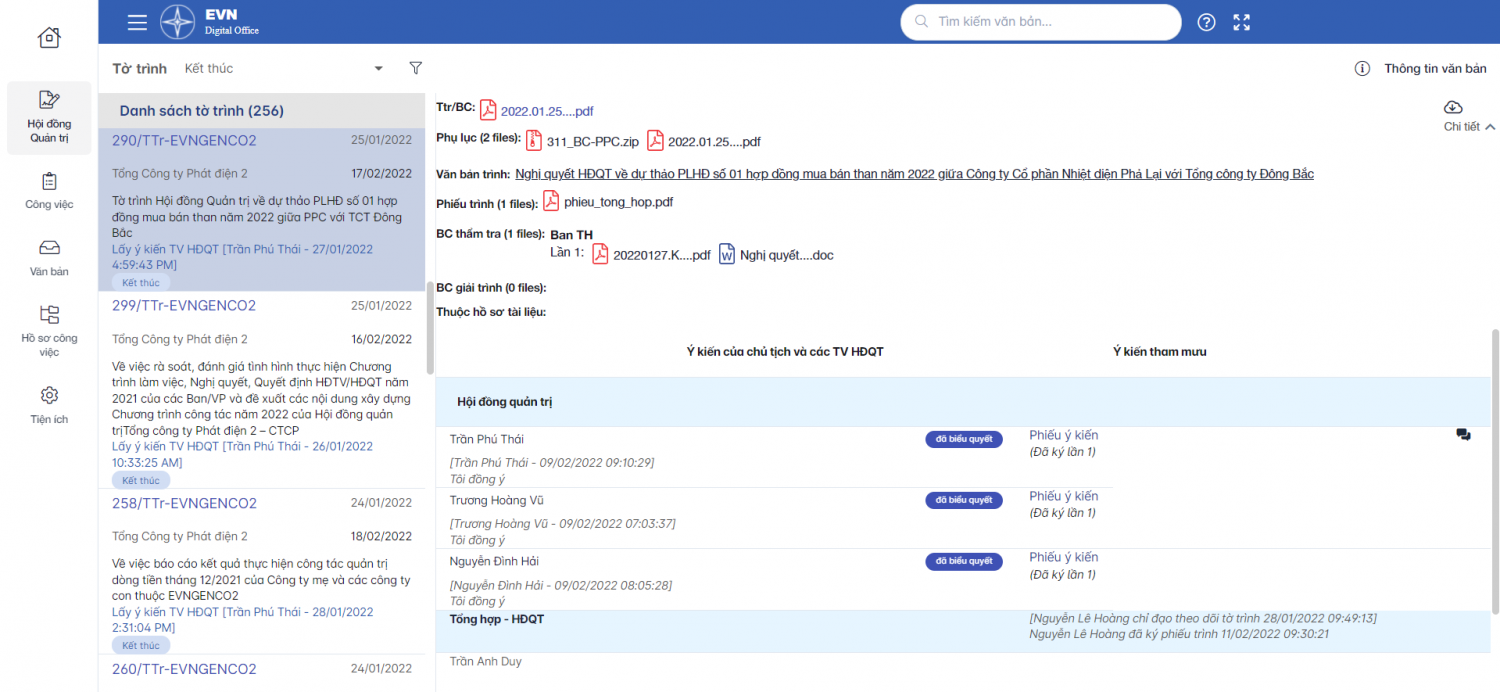
Task: Open the Nghị quyết HĐQT draft link
Action: (914, 174)
